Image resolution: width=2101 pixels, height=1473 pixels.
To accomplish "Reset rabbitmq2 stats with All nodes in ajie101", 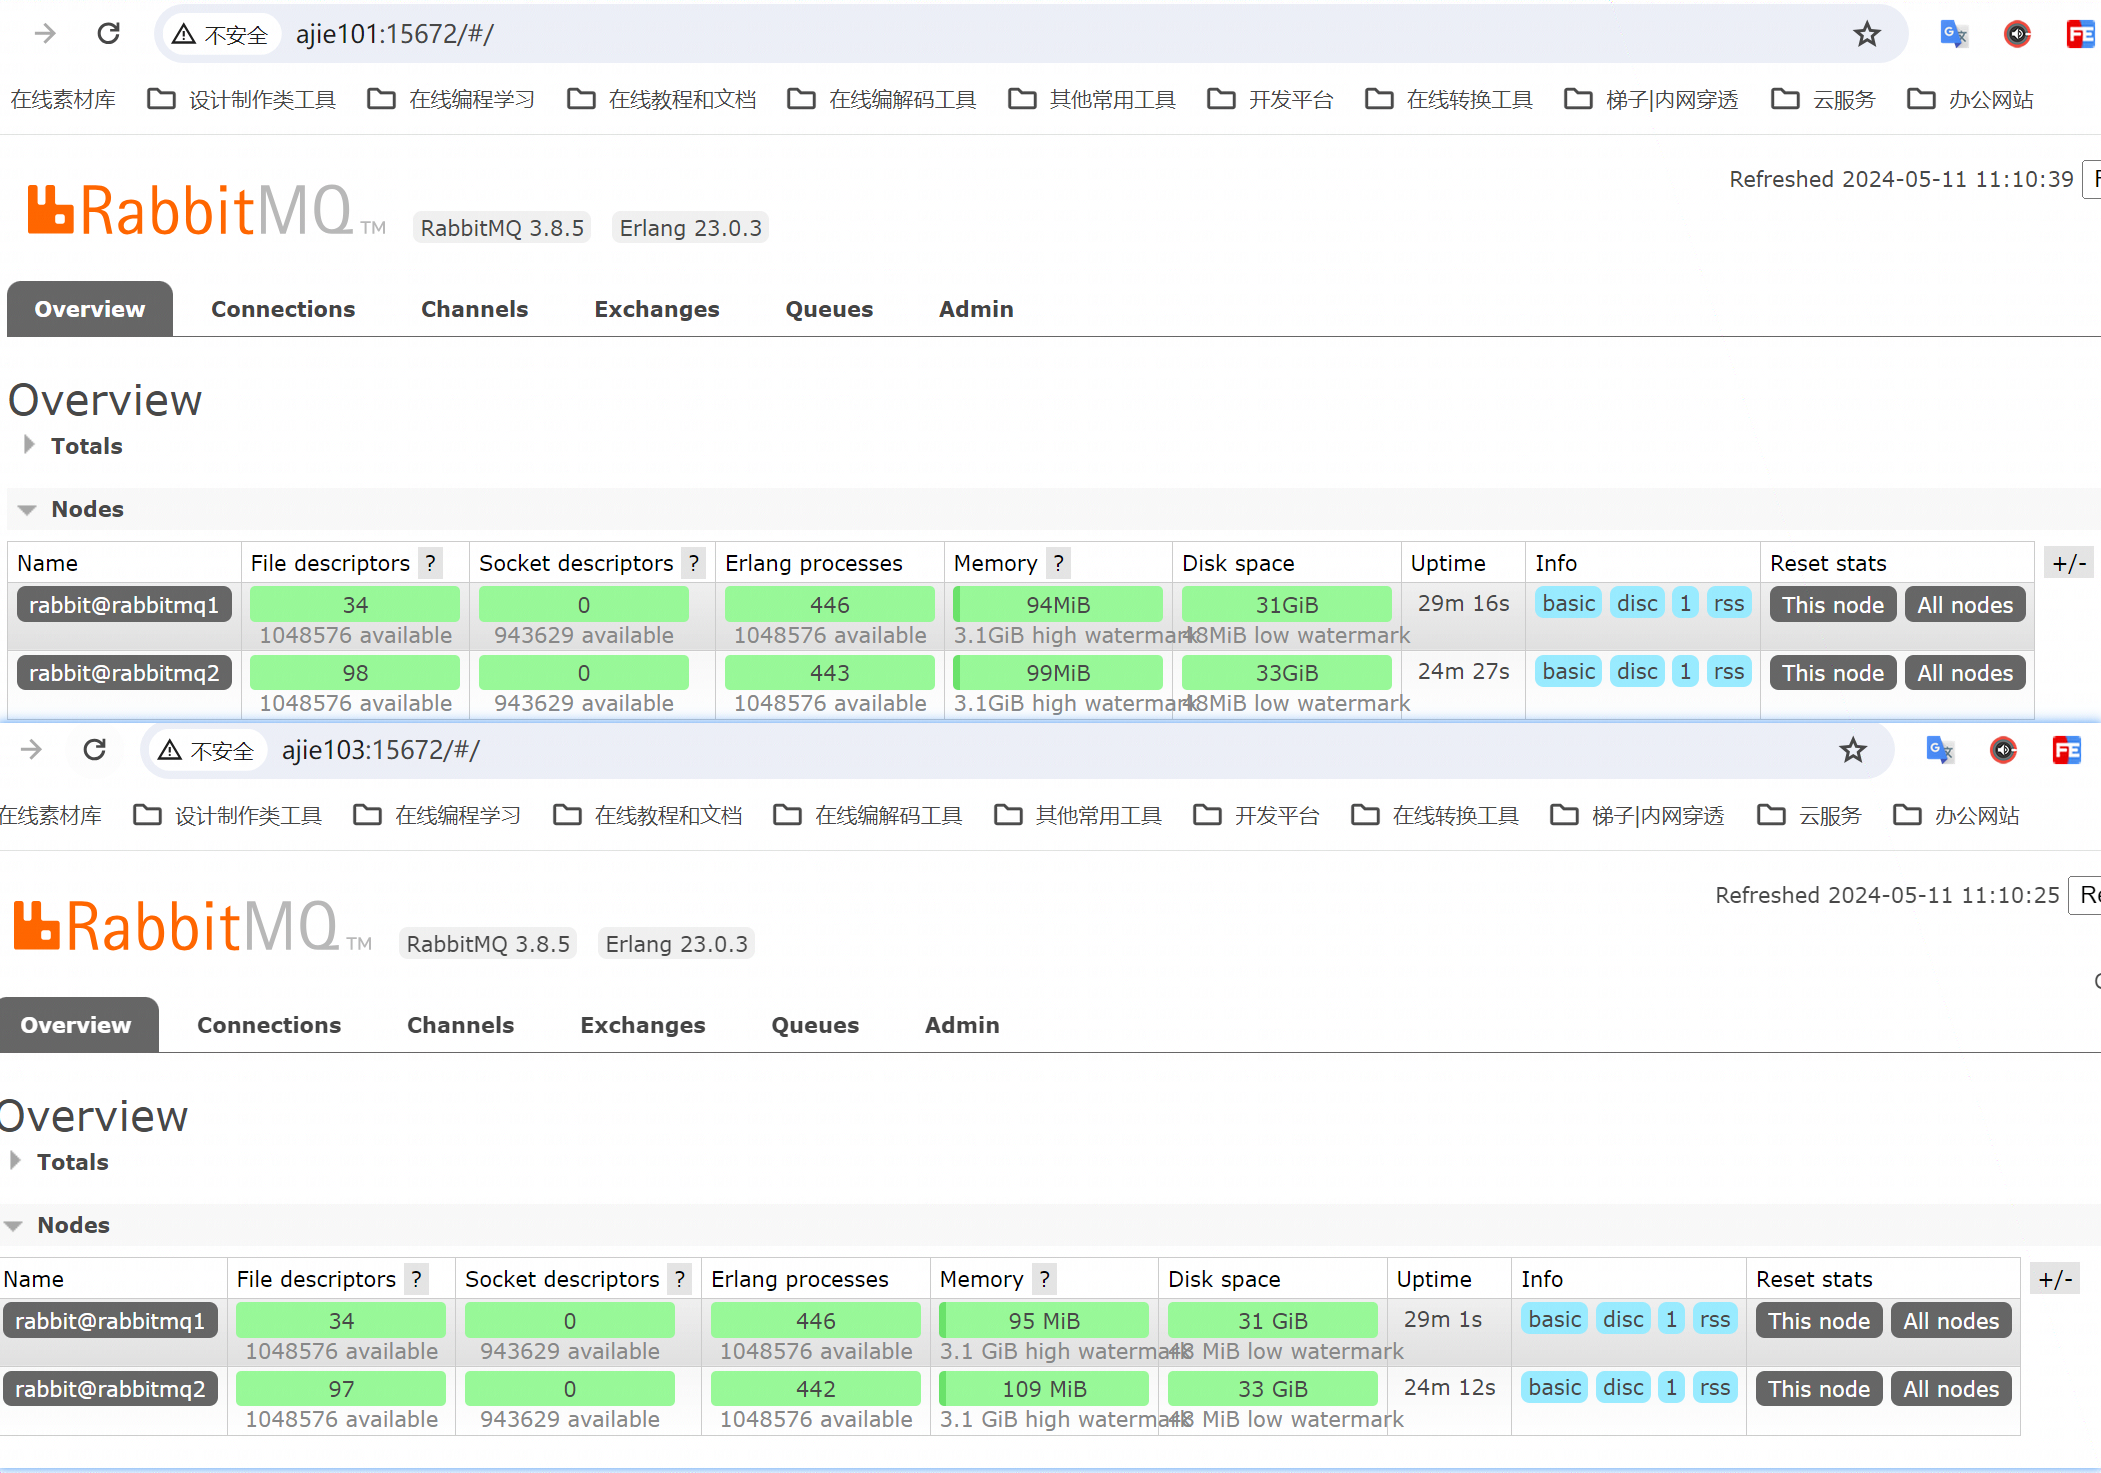I will (1964, 673).
